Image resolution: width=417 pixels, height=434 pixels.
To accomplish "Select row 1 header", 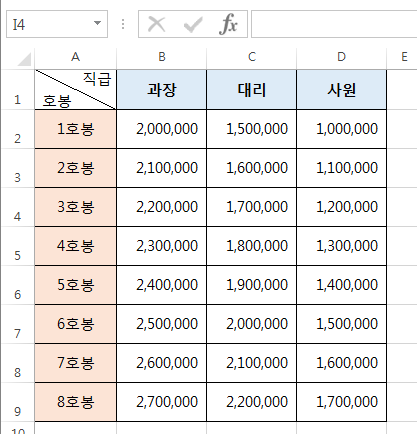I will [x=18, y=90].
